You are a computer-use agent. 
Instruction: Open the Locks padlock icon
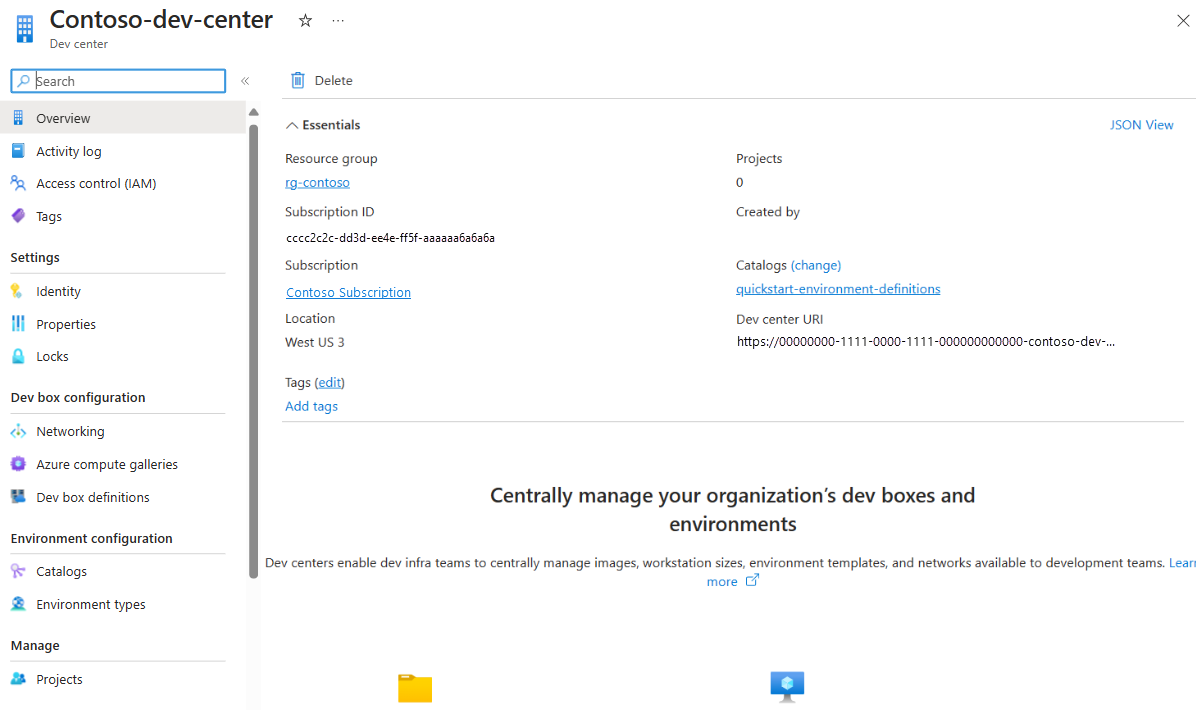coord(18,356)
